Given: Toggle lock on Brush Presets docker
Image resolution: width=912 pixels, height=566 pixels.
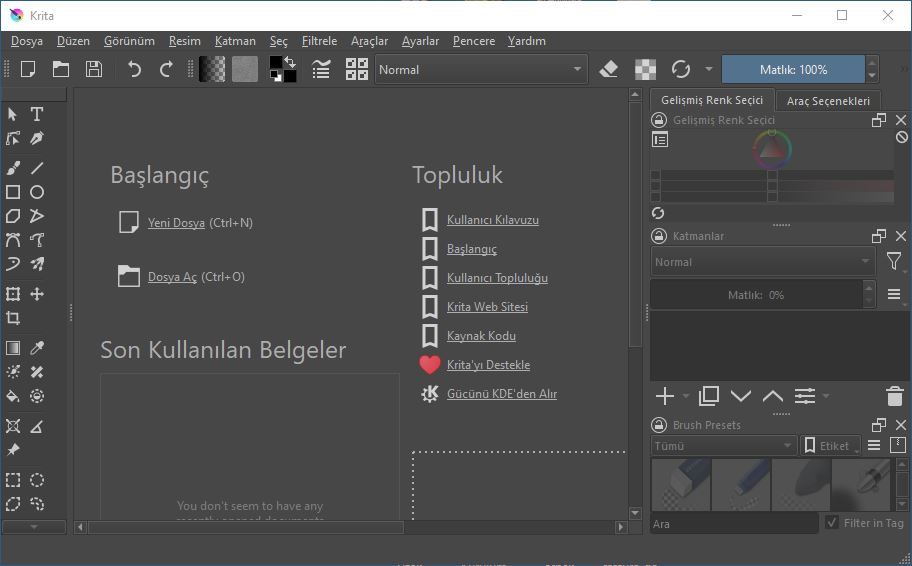Looking at the screenshot, I should 658,425.
